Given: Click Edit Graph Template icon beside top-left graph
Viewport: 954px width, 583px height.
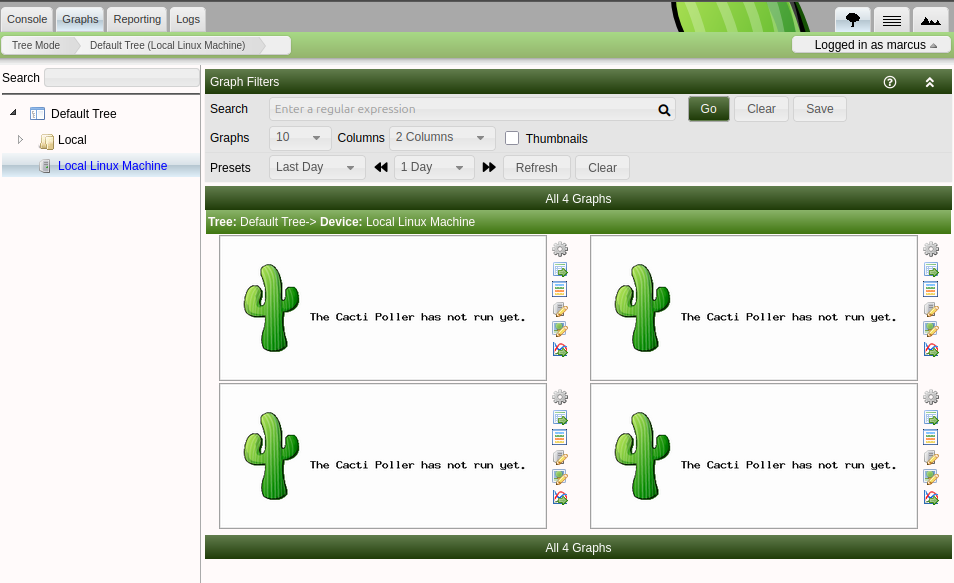Looking at the screenshot, I should pos(560,329).
